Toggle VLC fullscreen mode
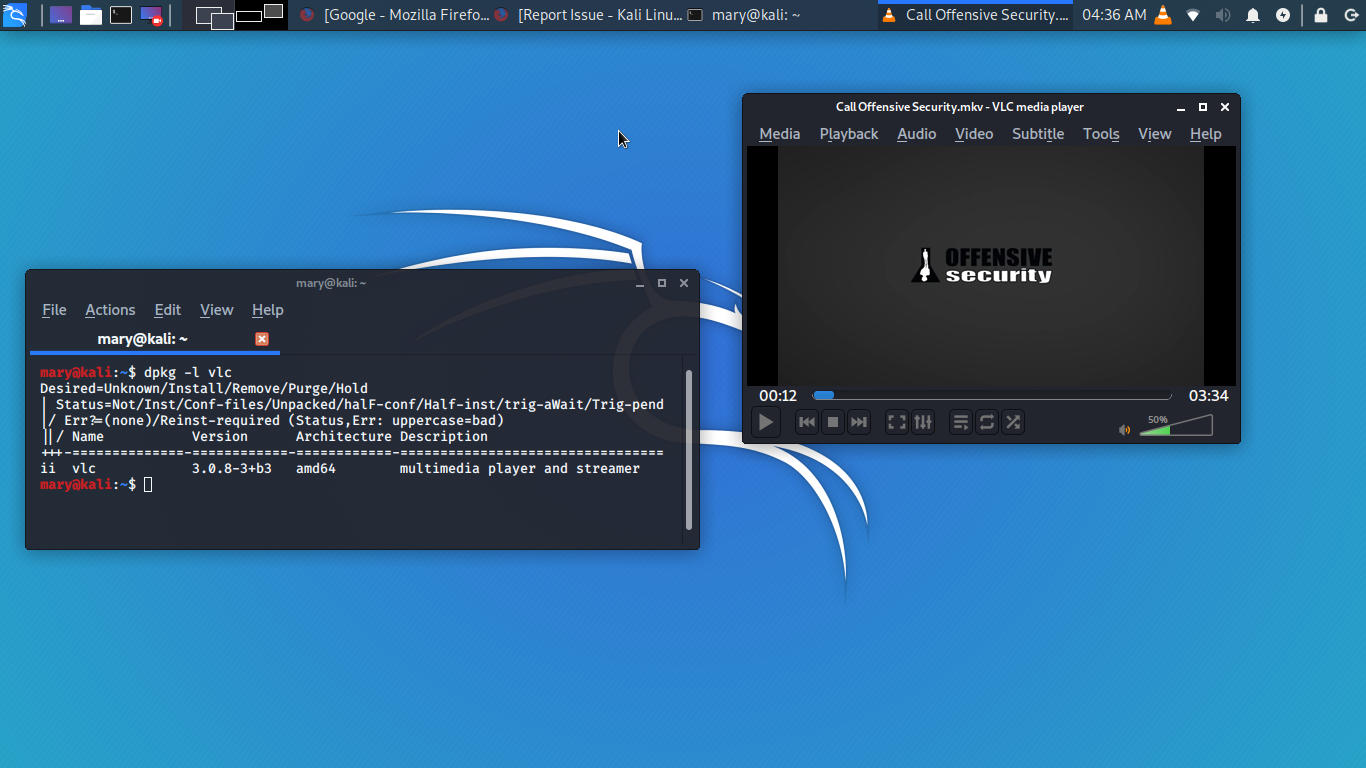Viewport: 1366px width, 768px height. 897,423
